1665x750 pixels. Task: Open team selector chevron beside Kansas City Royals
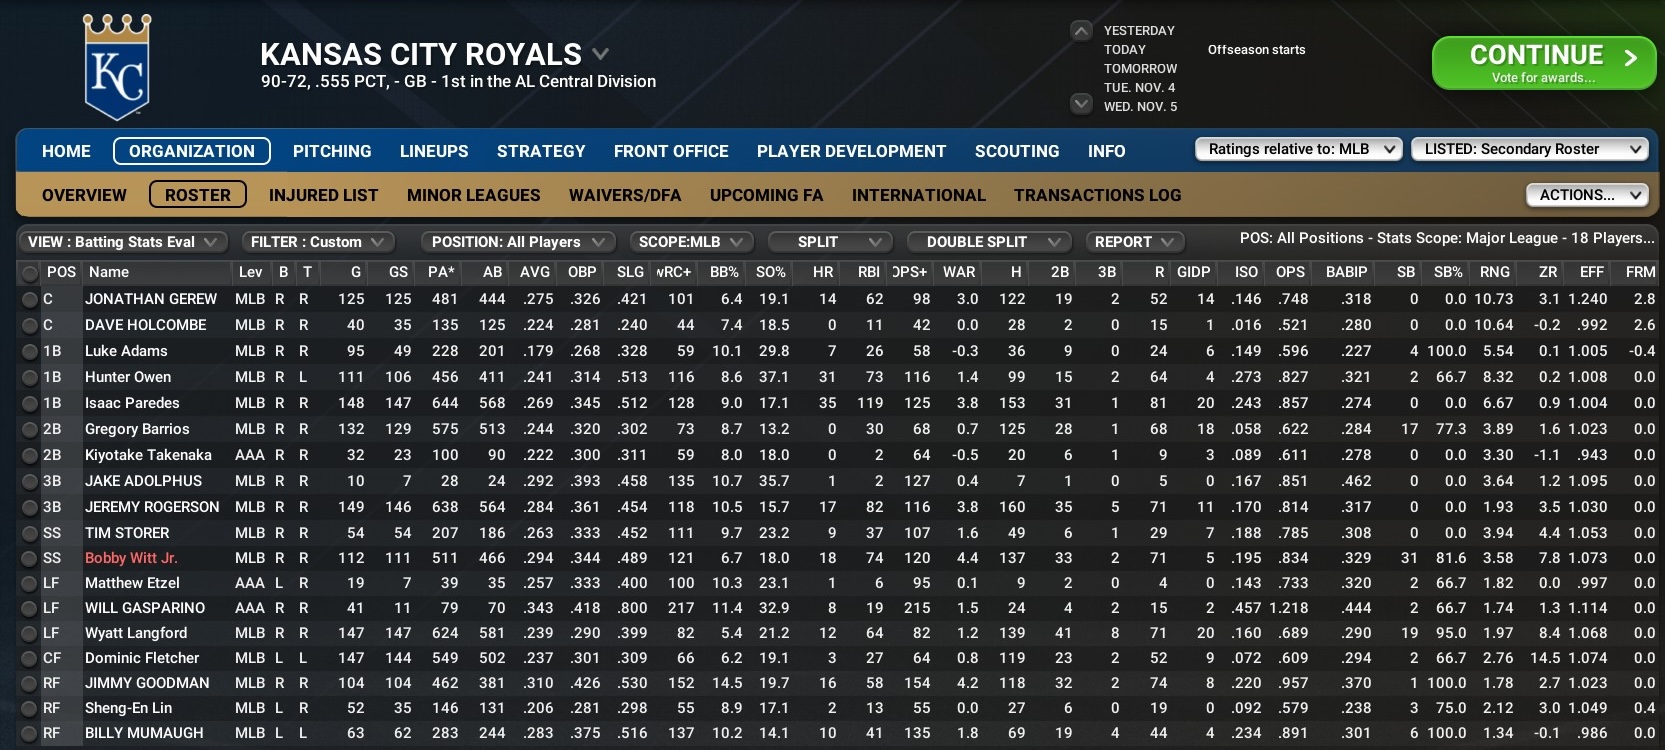click(600, 54)
